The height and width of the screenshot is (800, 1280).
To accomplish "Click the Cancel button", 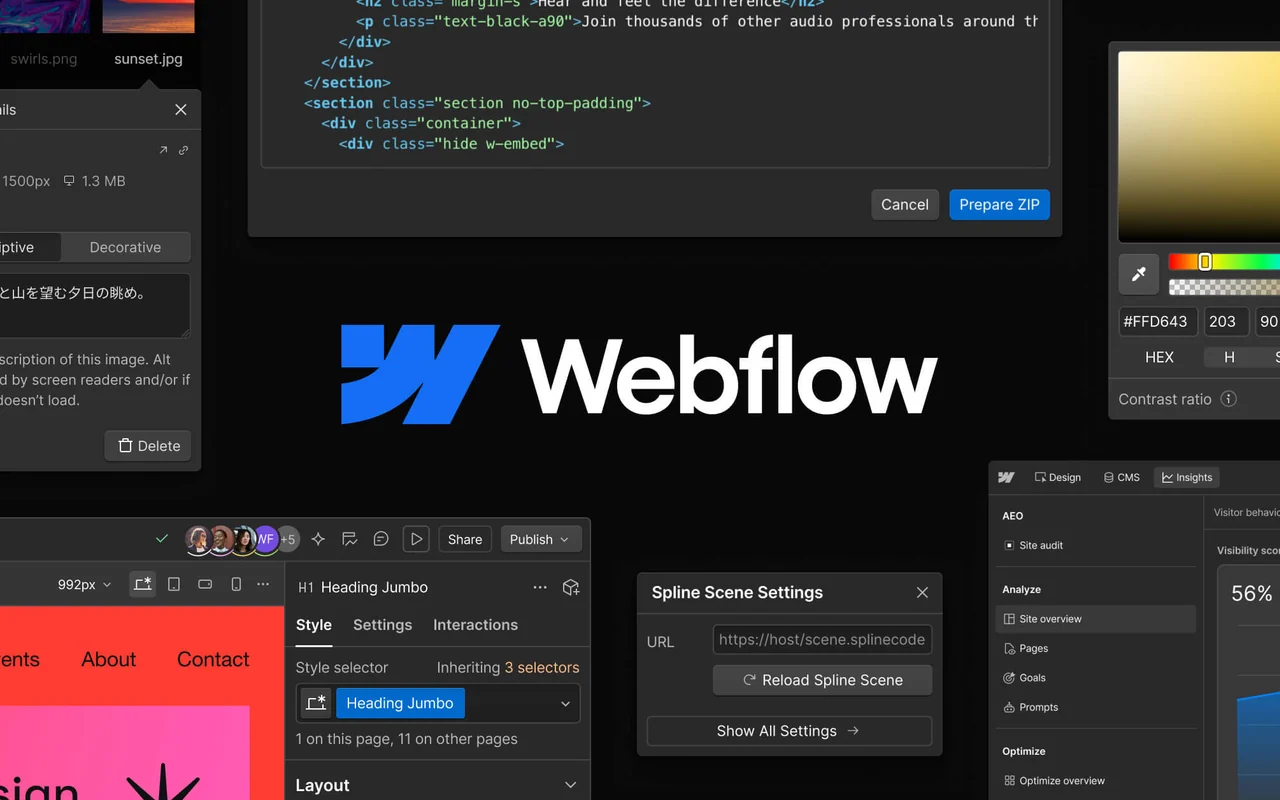I will [x=905, y=204].
